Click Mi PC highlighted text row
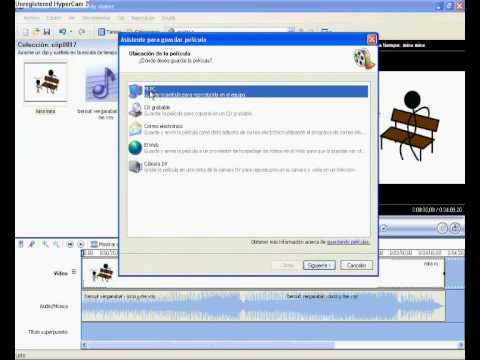The width and height of the screenshot is (480, 360). [256, 91]
